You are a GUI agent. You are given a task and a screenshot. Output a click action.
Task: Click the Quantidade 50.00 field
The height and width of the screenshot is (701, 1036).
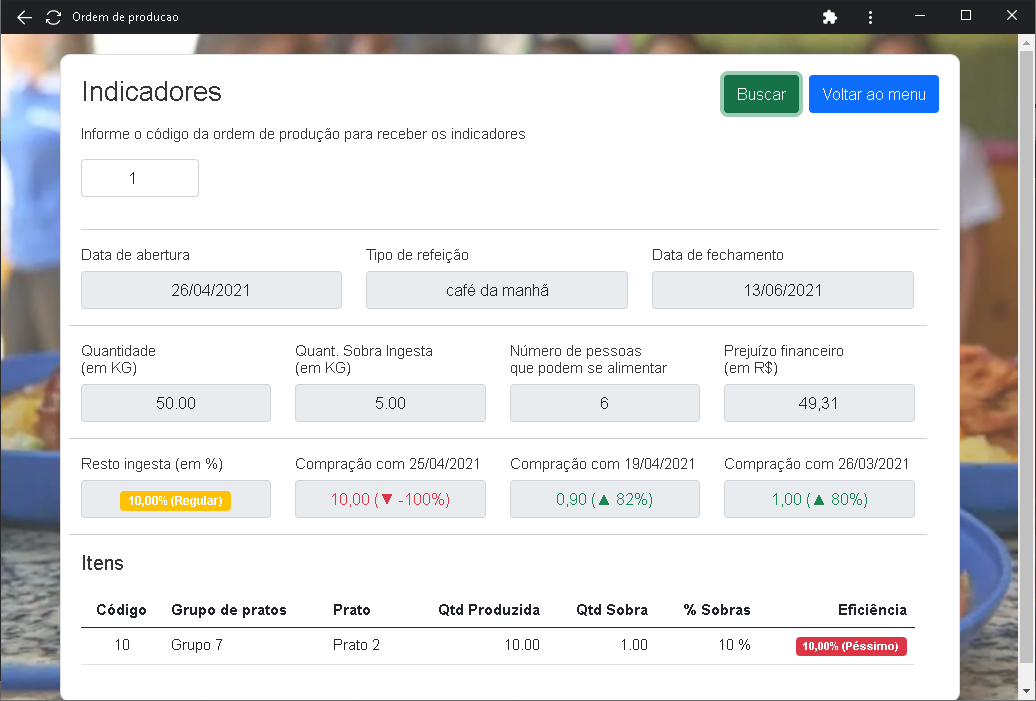coord(176,403)
